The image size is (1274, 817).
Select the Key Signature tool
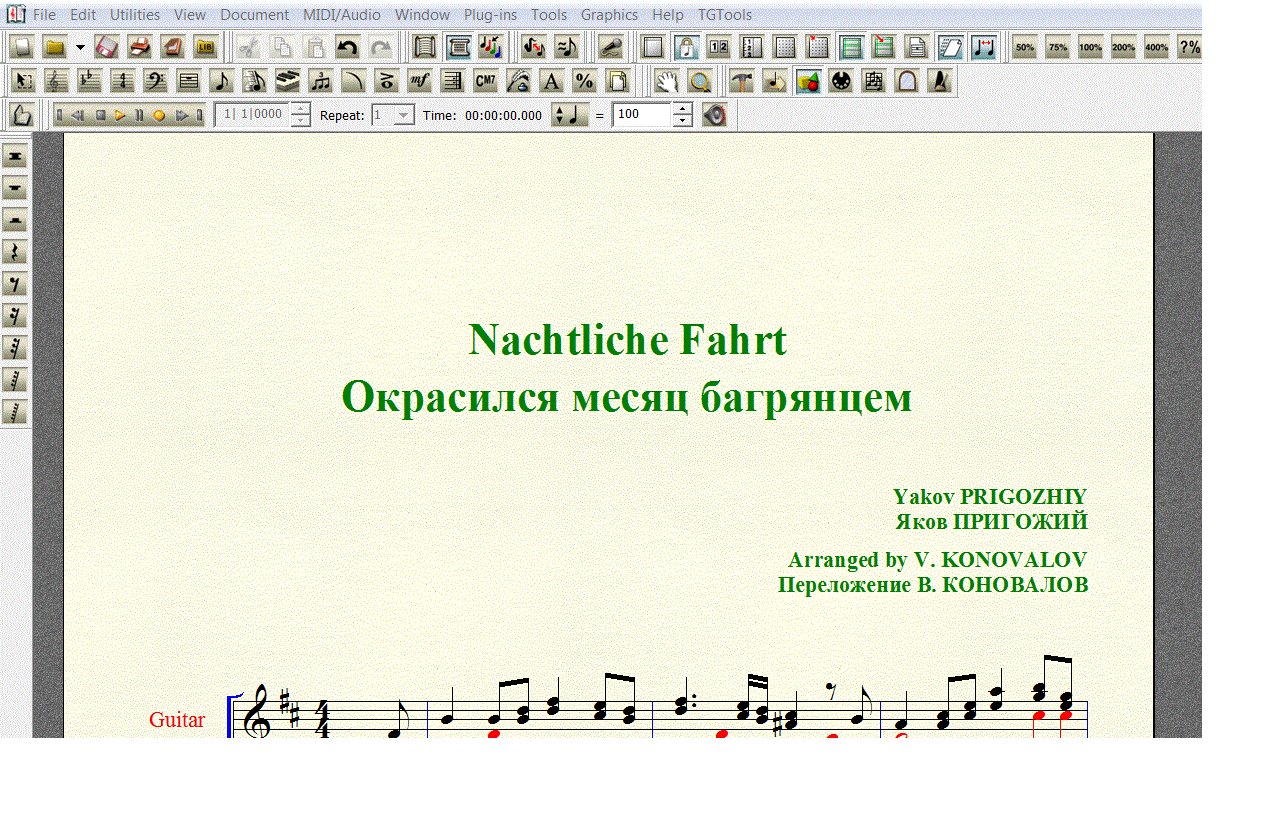tap(90, 82)
